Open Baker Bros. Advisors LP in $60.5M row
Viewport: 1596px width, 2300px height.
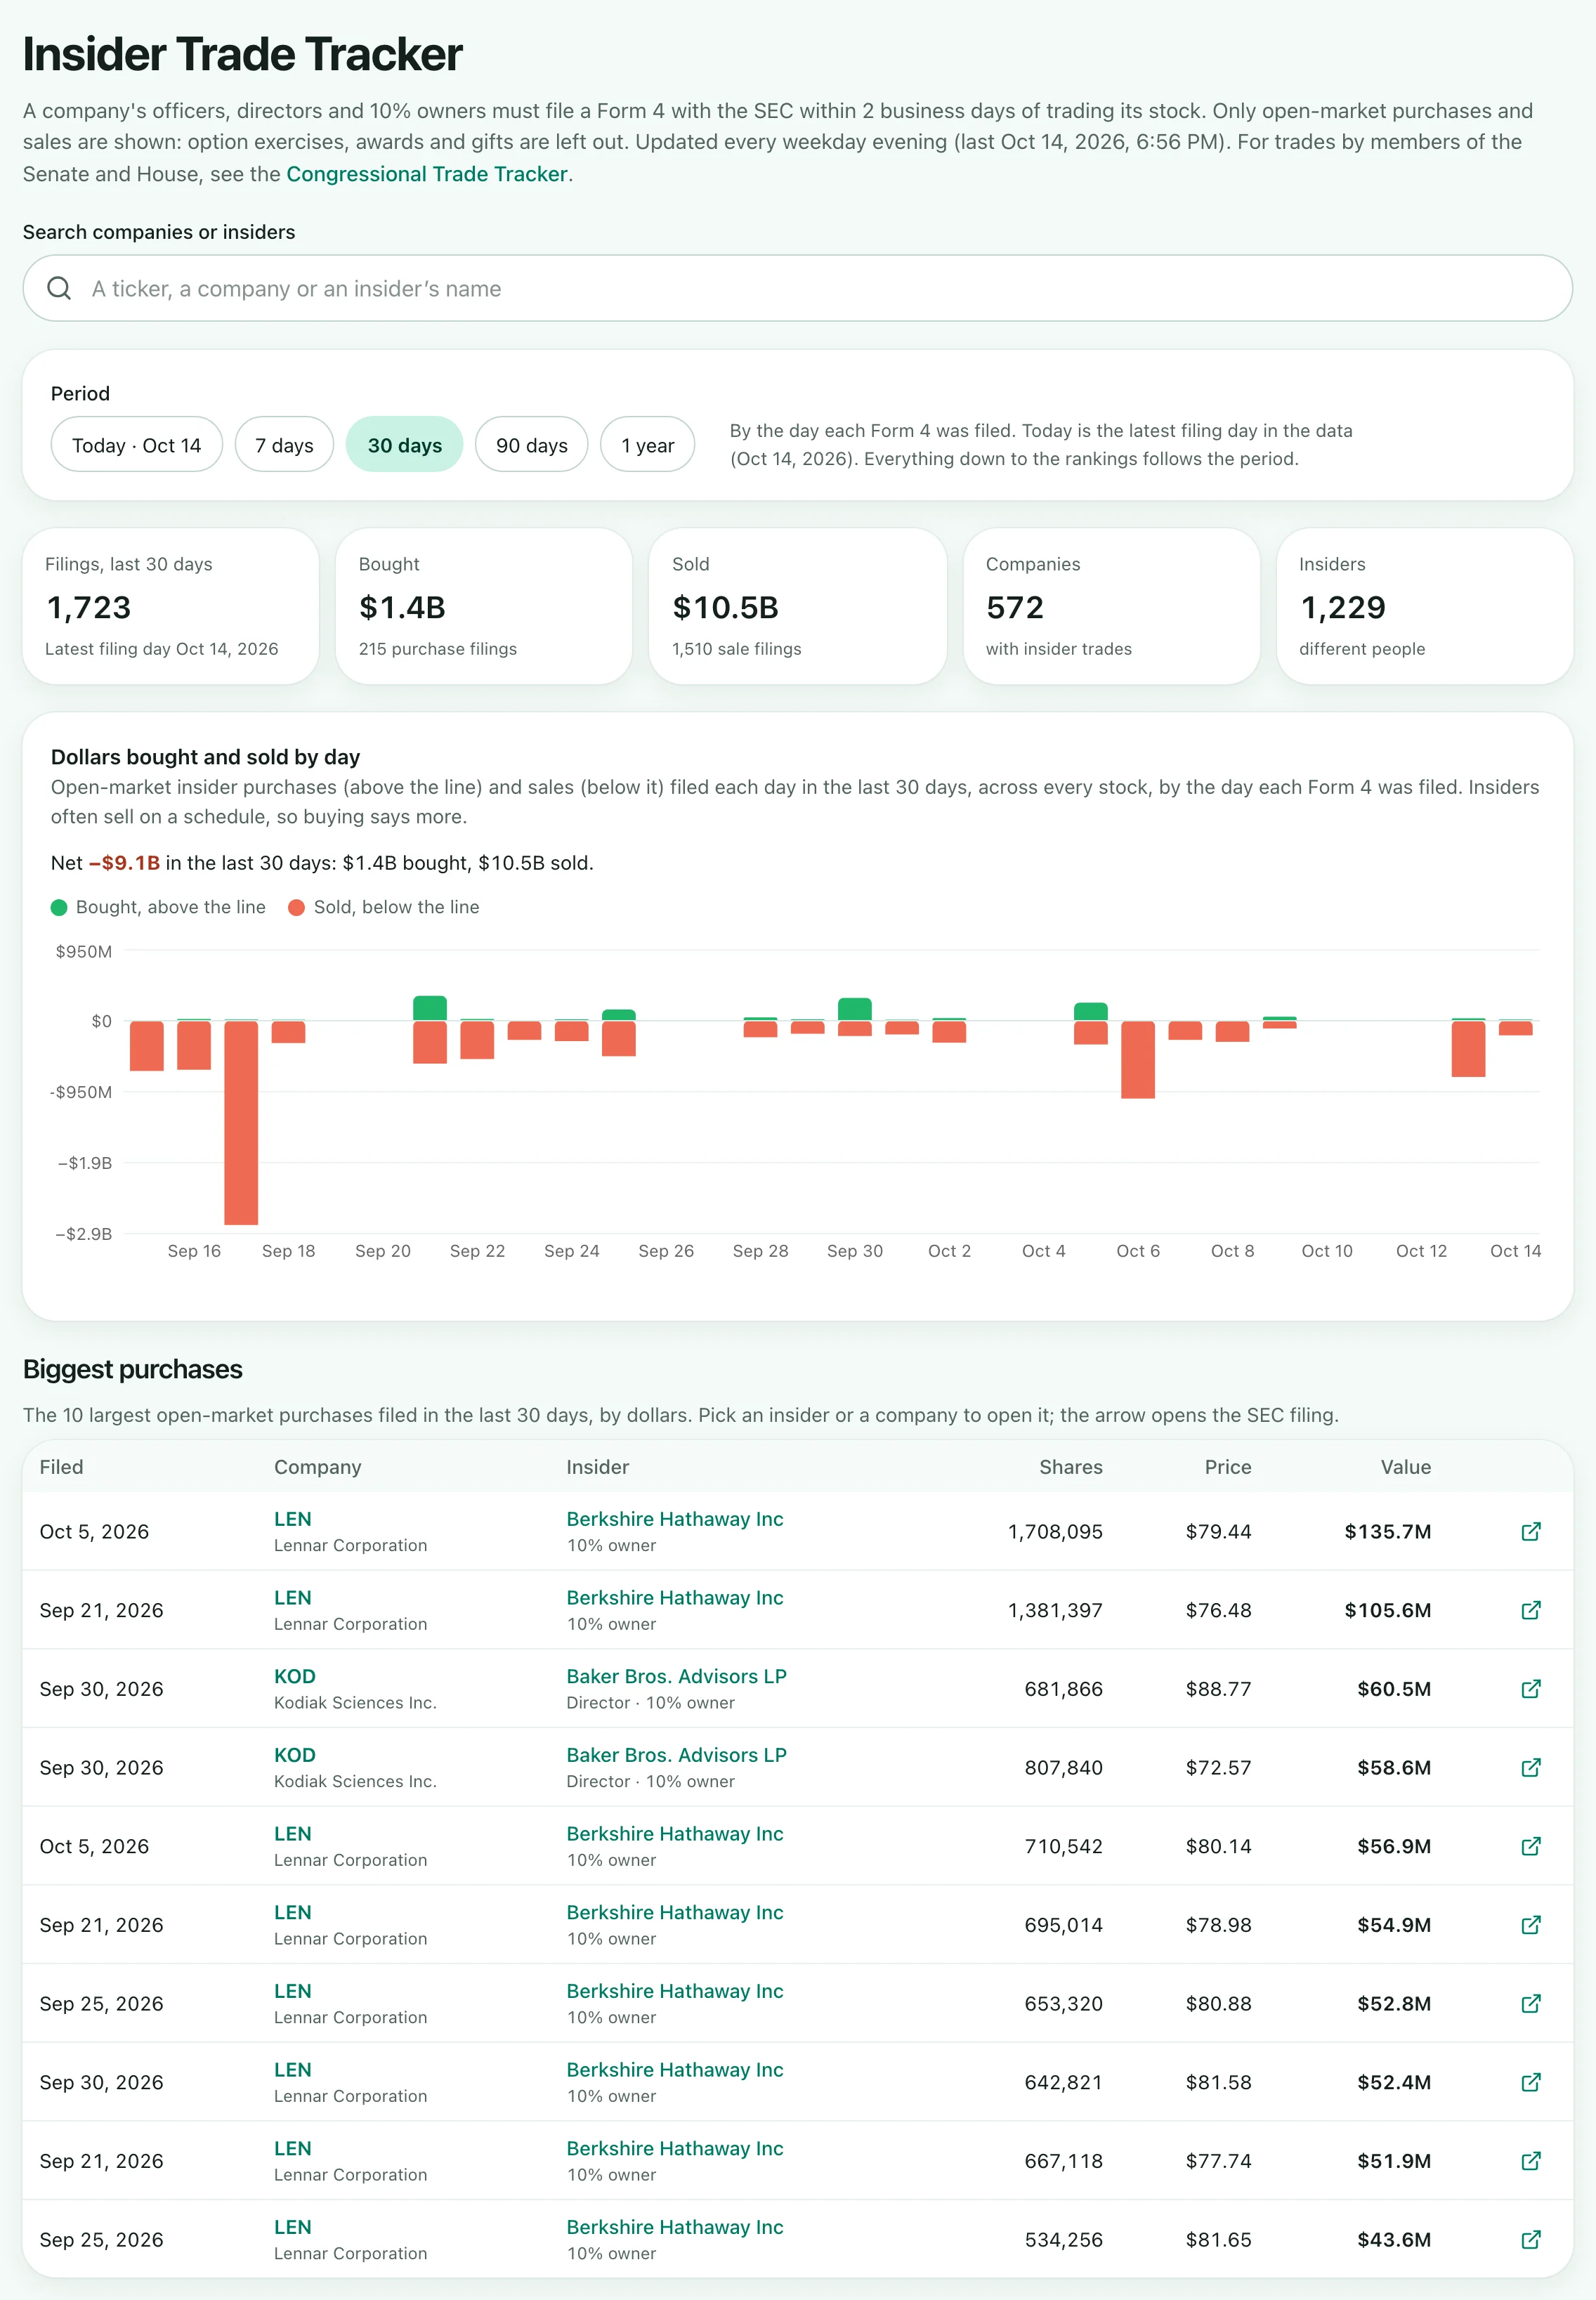pyautogui.click(x=676, y=1676)
